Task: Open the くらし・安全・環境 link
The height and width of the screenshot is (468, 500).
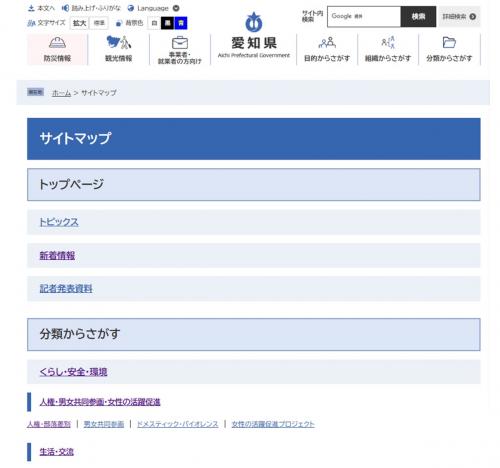Action: point(74,372)
